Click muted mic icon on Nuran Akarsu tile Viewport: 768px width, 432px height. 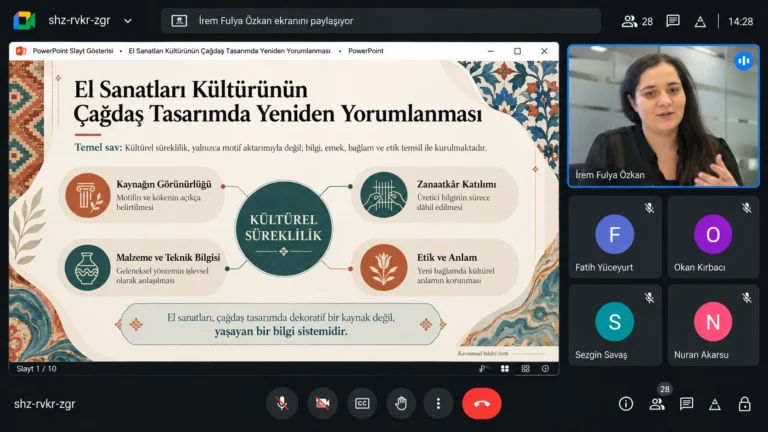coord(746,297)
